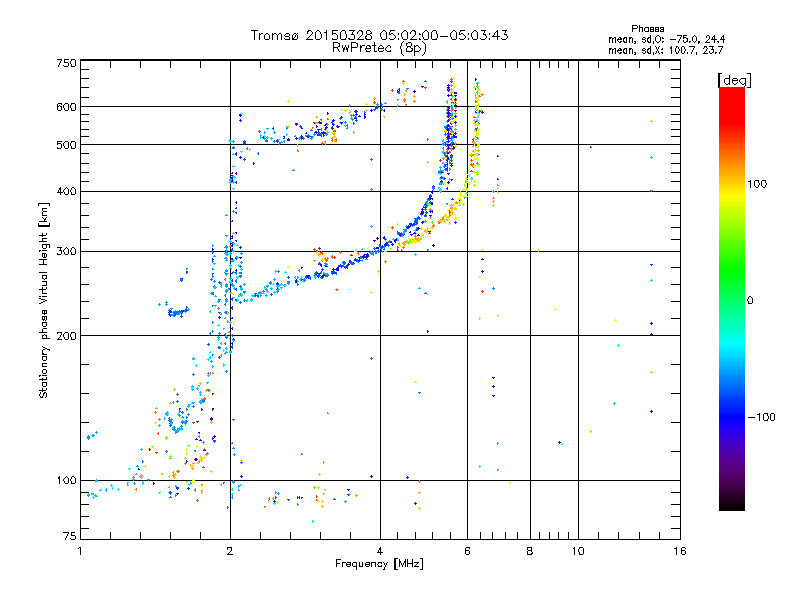
Task: Click the '[deg]' colorbar unit label
Action: (734, 80)
